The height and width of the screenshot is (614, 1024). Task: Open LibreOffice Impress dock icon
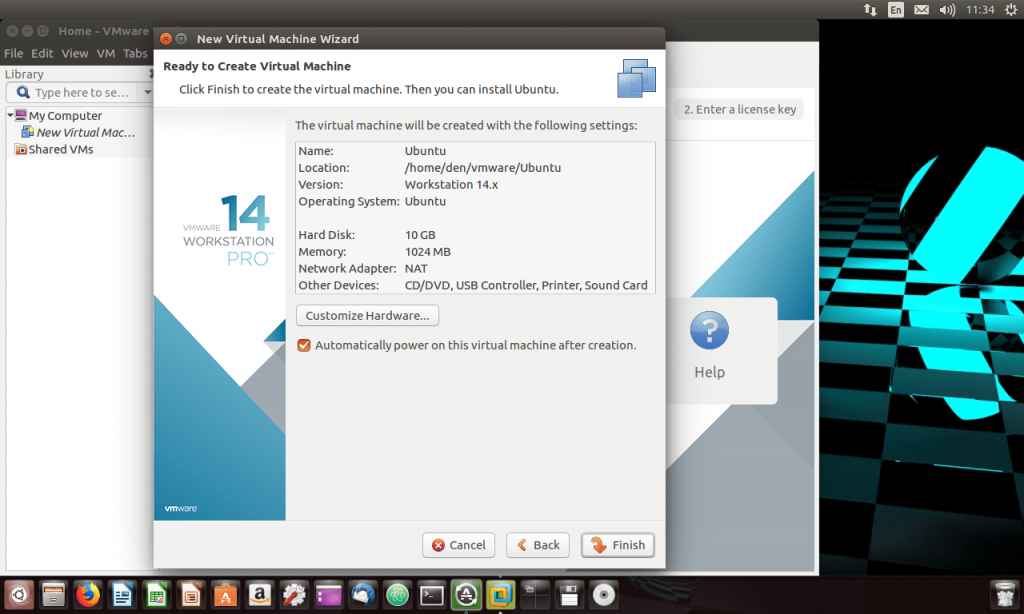pyautogui.click(x=191, y=595)
